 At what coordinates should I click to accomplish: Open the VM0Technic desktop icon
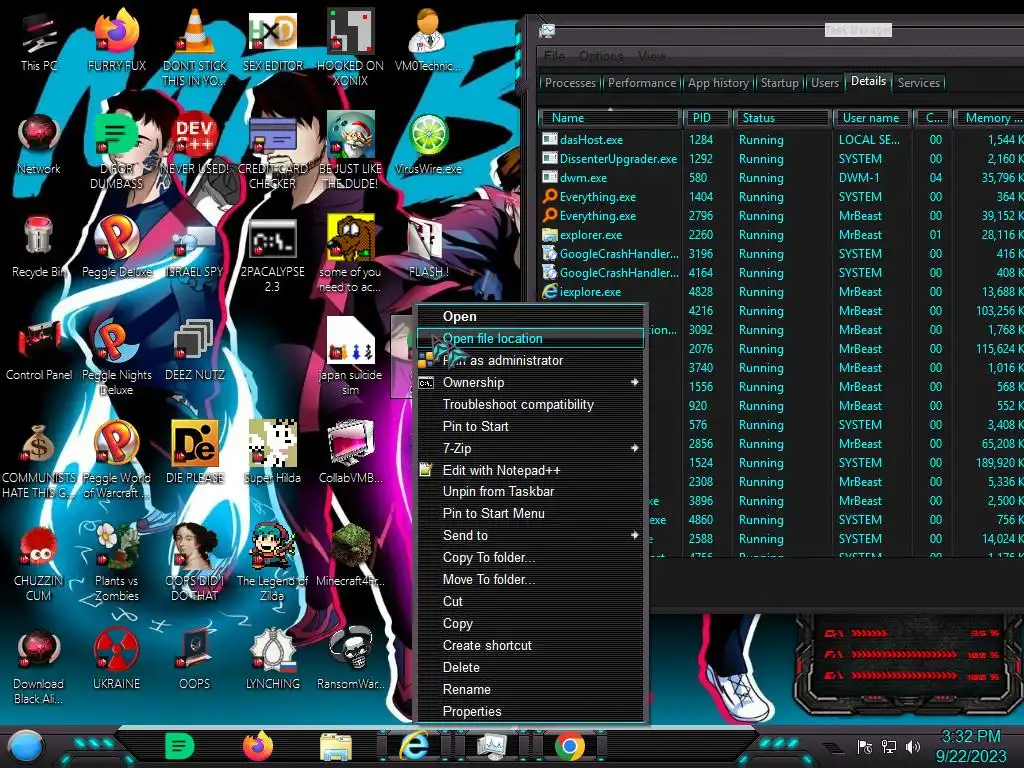tap(428, 40)
